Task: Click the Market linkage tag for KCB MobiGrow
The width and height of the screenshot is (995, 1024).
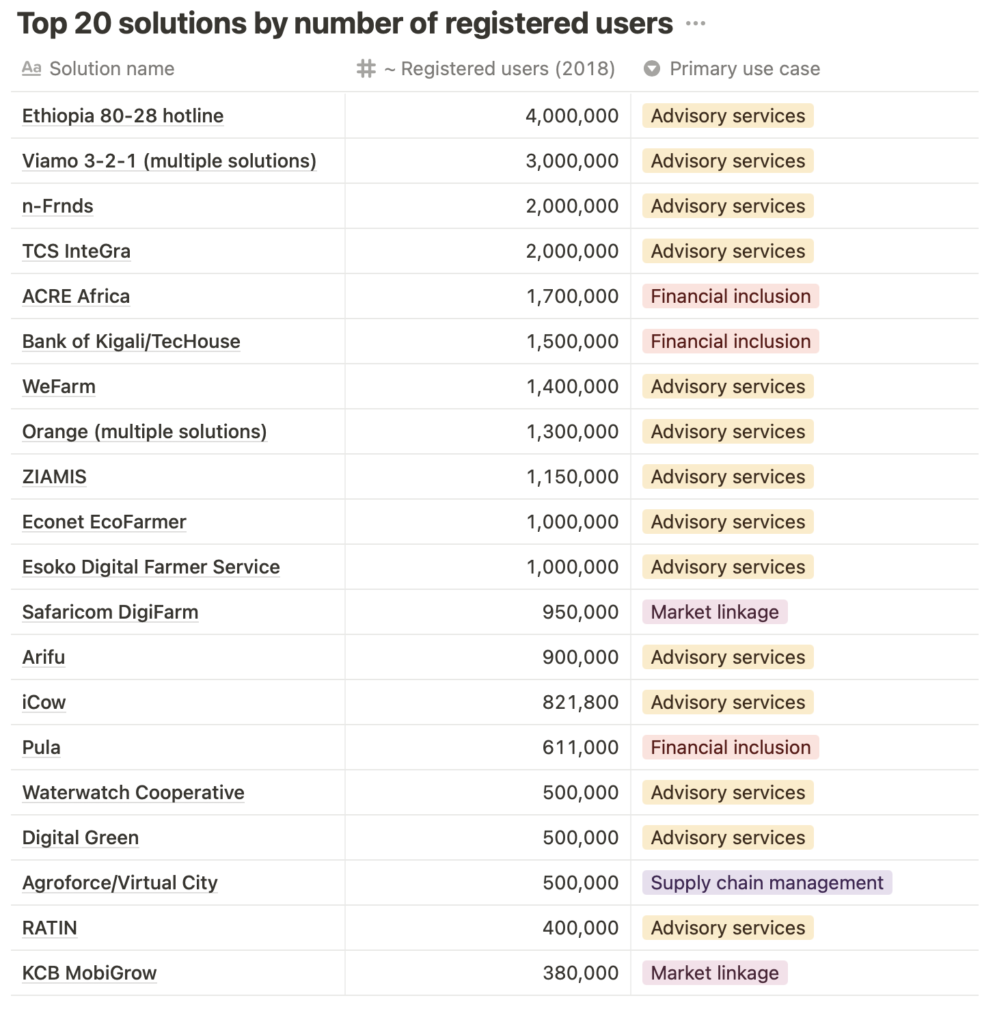Action: pos(715,972)
